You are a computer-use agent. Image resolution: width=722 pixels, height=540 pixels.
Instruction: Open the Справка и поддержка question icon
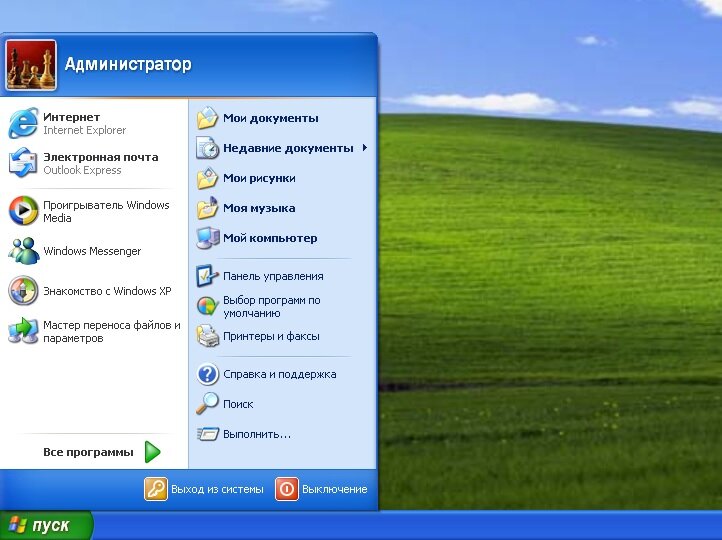pos(208,374)
